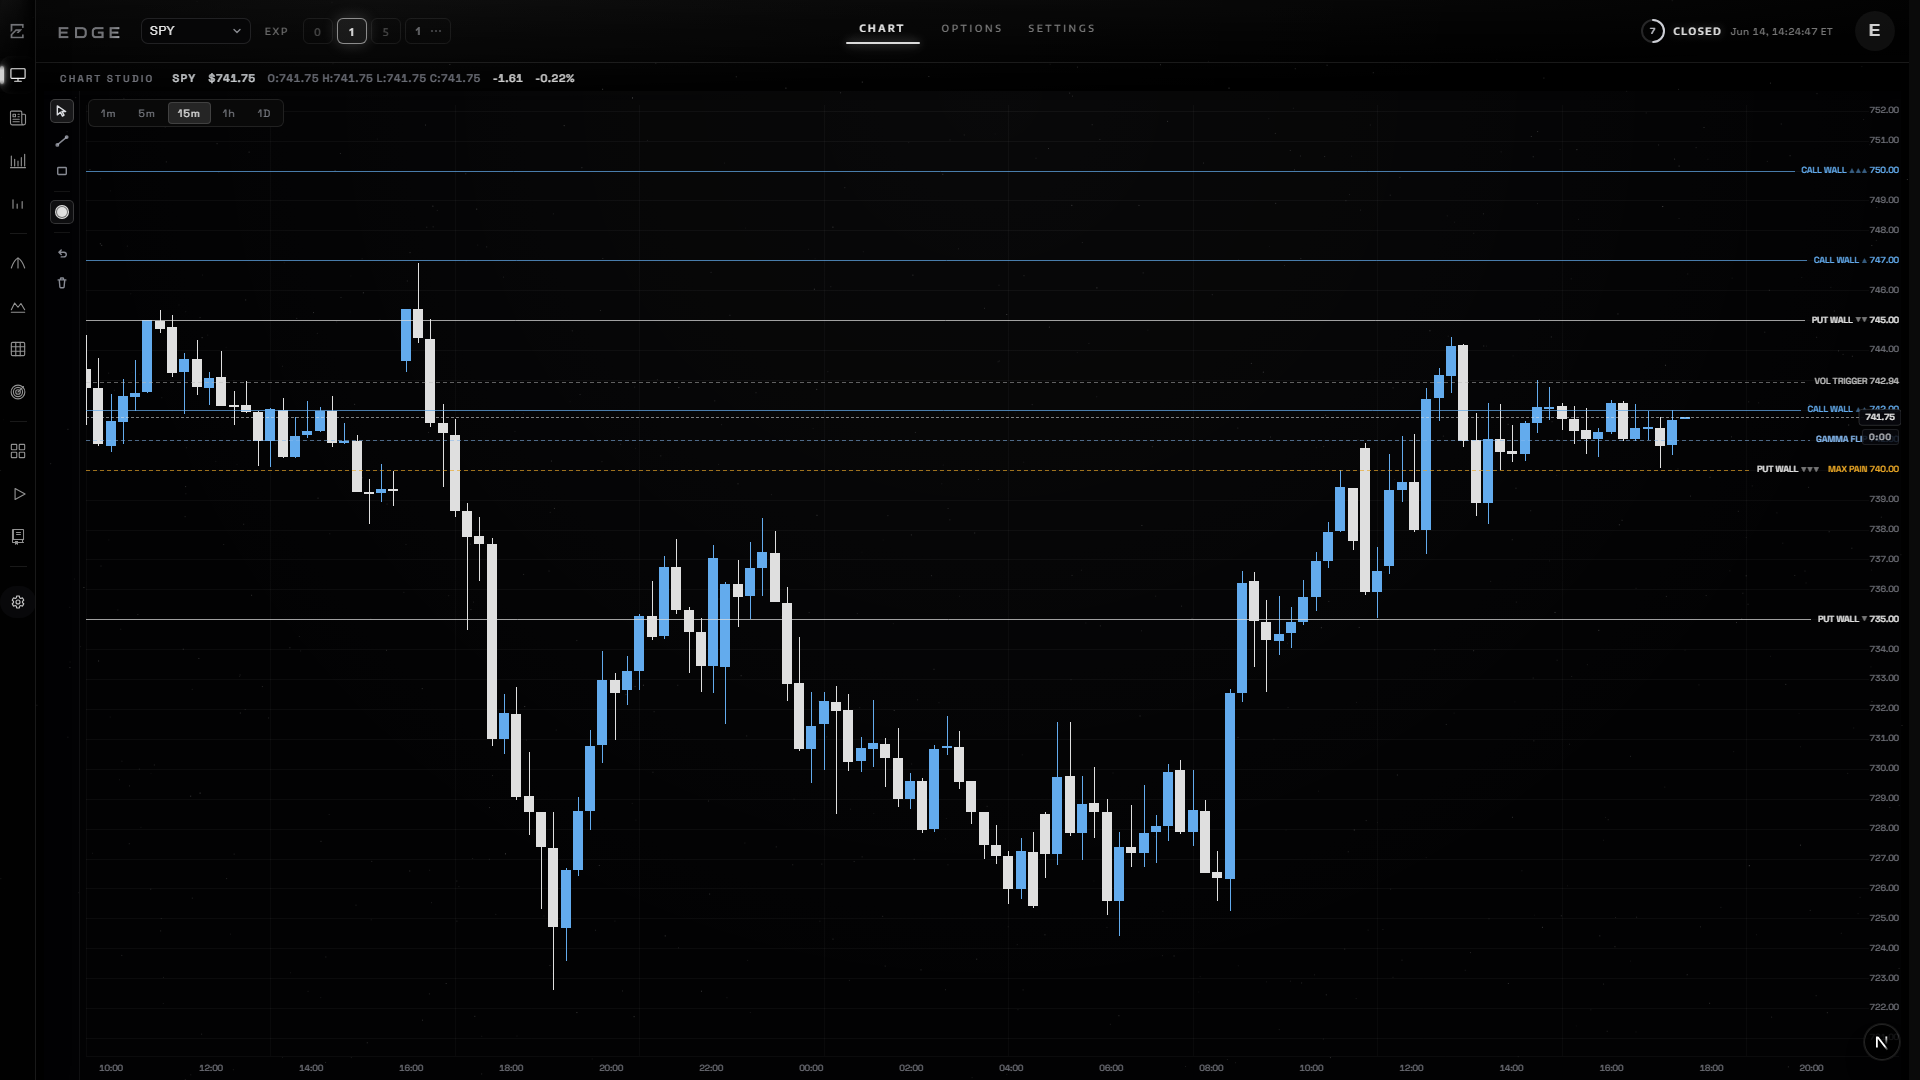Select the rectangle drawing tool
1920x1080 pixels.
point(62,171)
